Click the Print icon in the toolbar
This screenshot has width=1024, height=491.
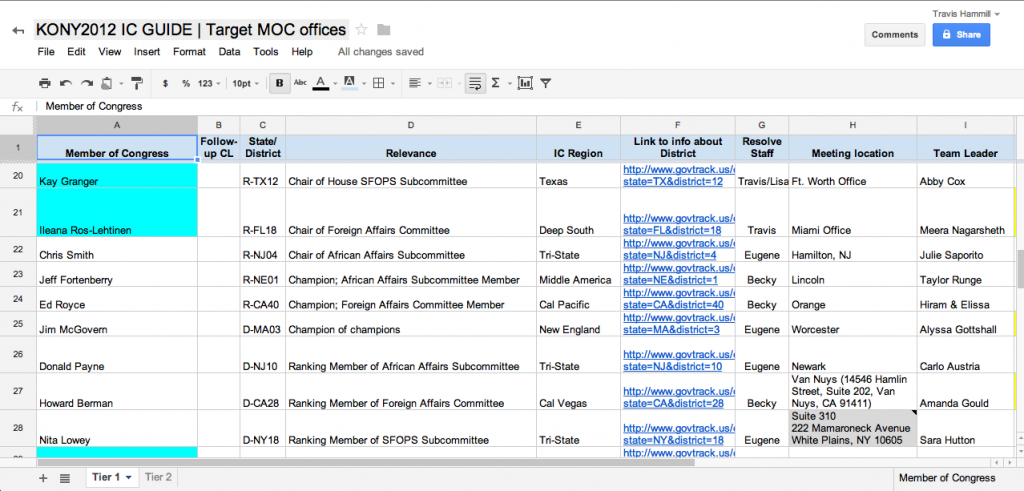tap(44, 84)
